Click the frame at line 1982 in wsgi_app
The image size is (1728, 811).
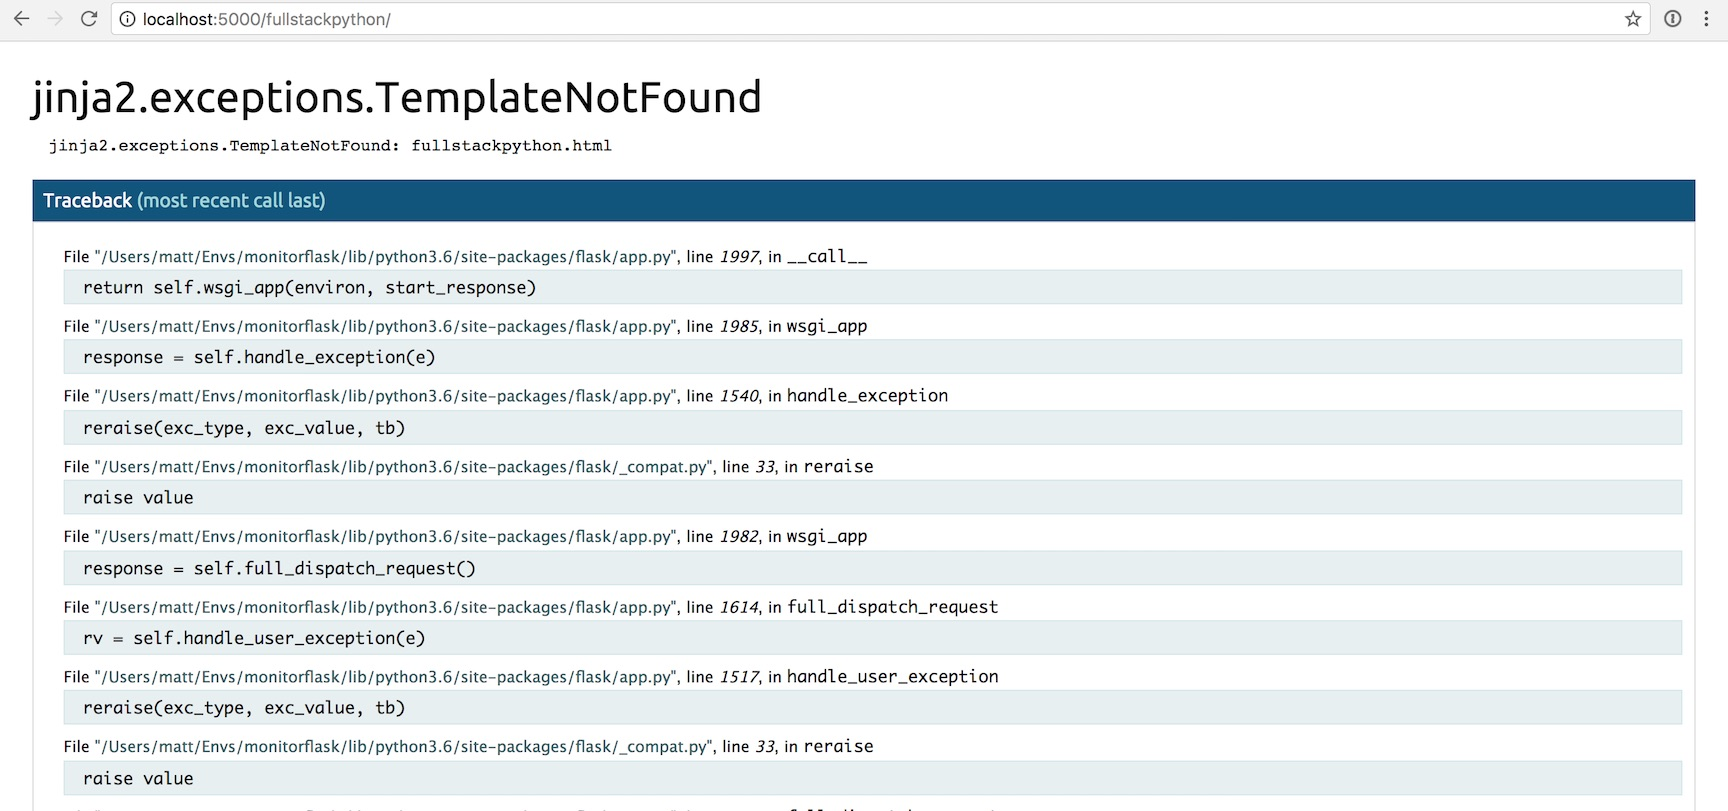[x=465, y=537]
